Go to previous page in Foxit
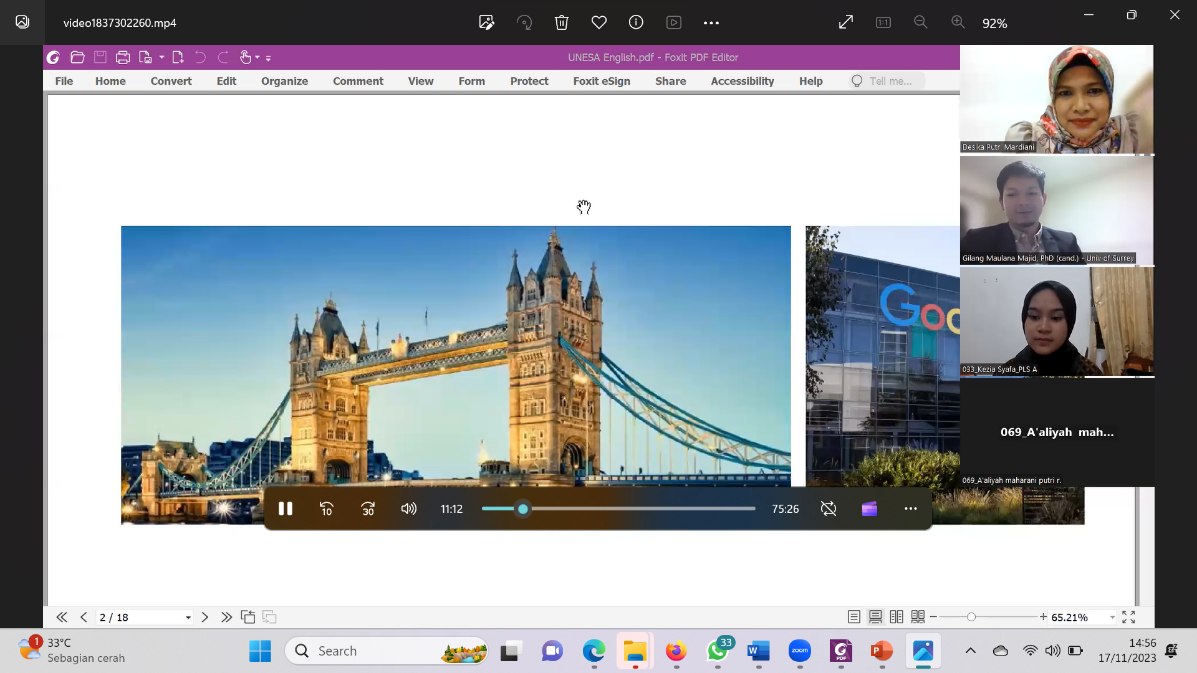 click(x=84, y=617)
